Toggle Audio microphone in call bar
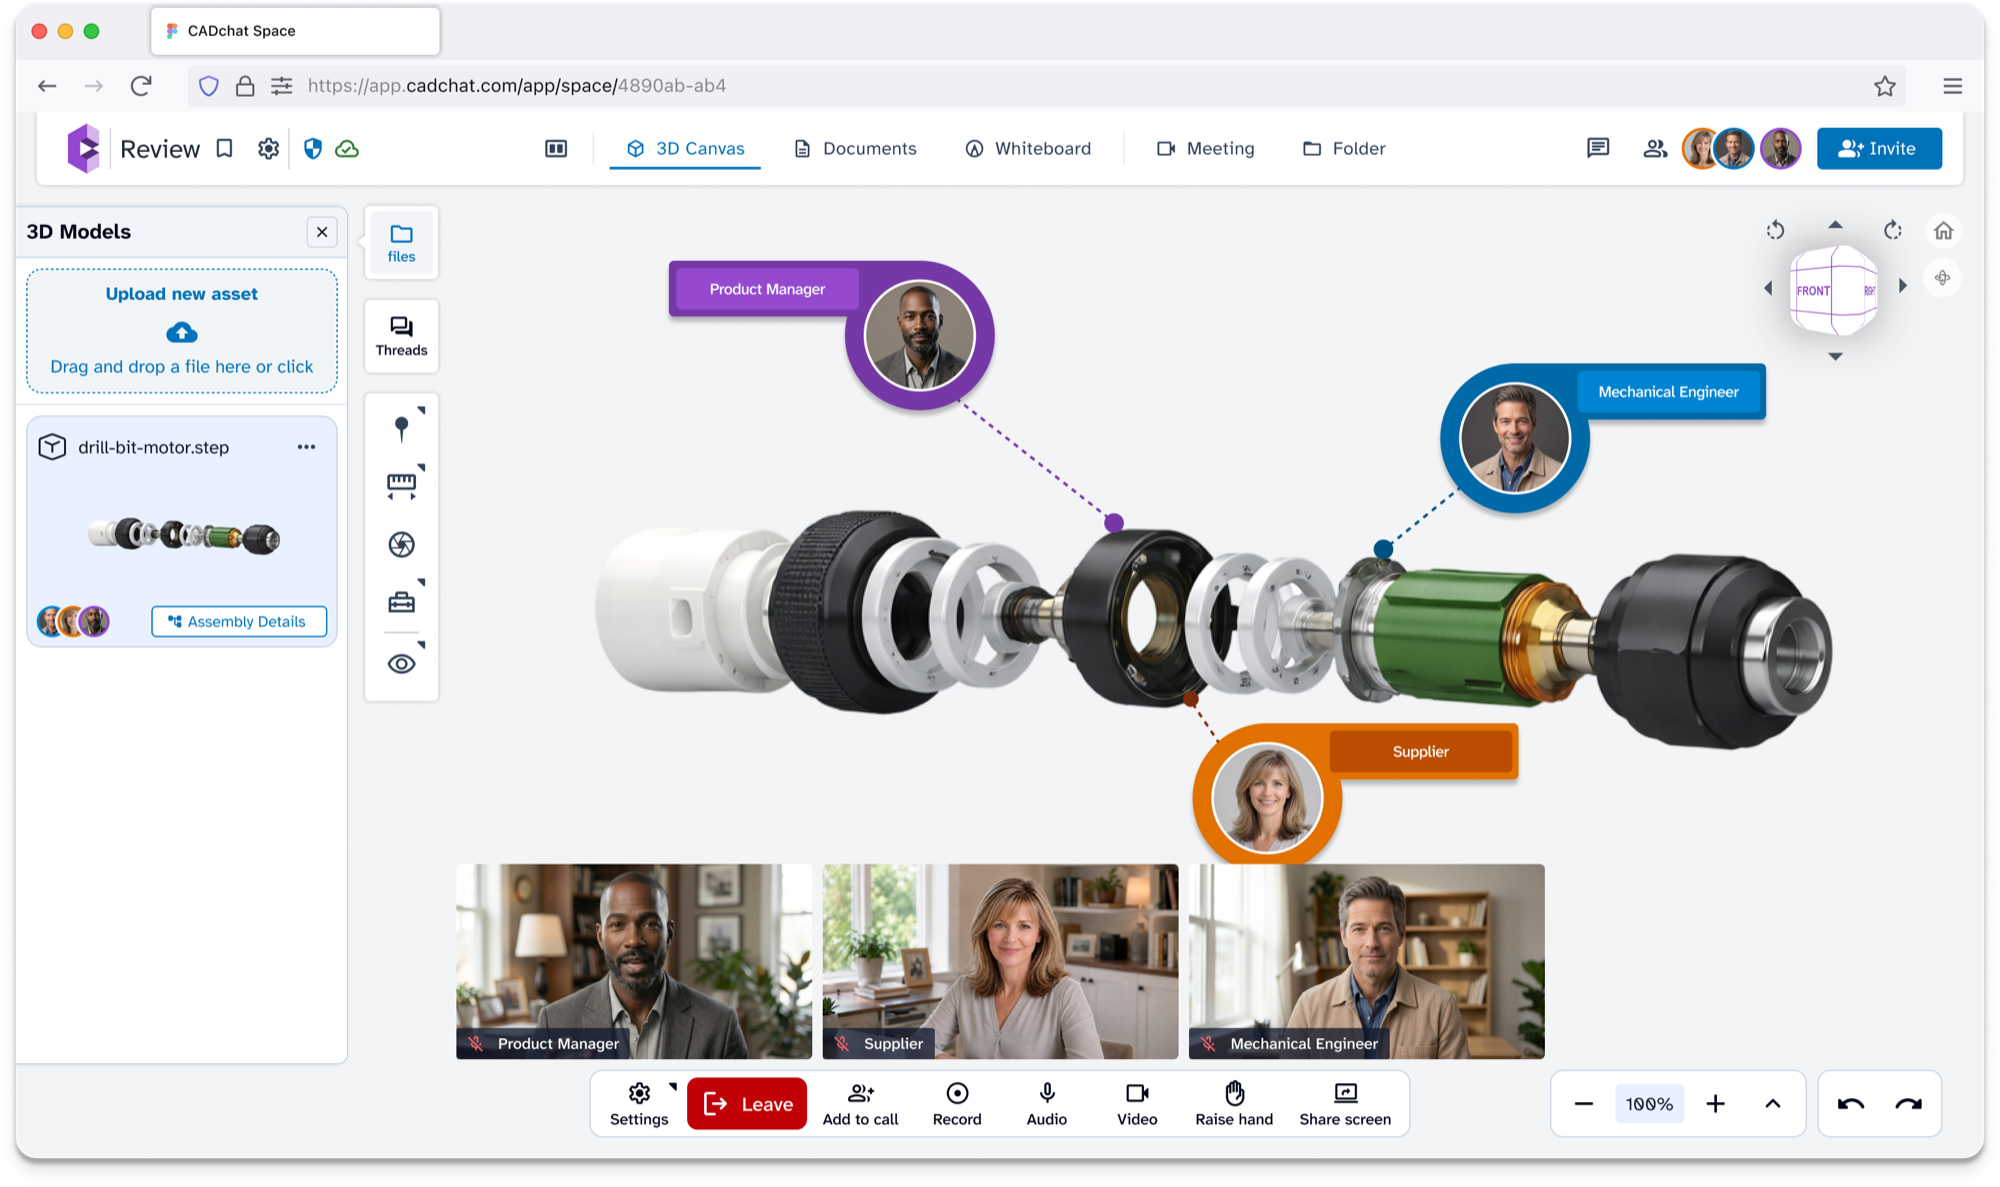The image size is (2000, 1187). [1046, 1104]
